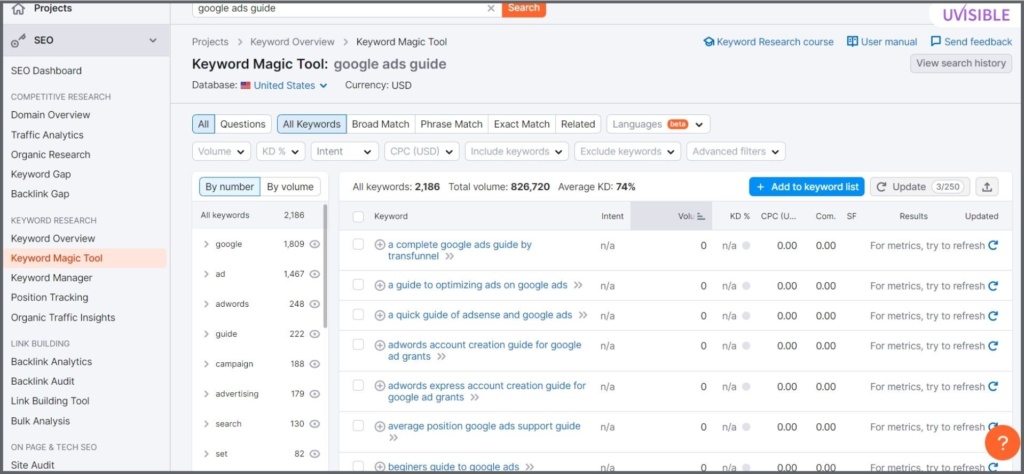Check the select-all checkbox in table header

(x=358, y=217)
